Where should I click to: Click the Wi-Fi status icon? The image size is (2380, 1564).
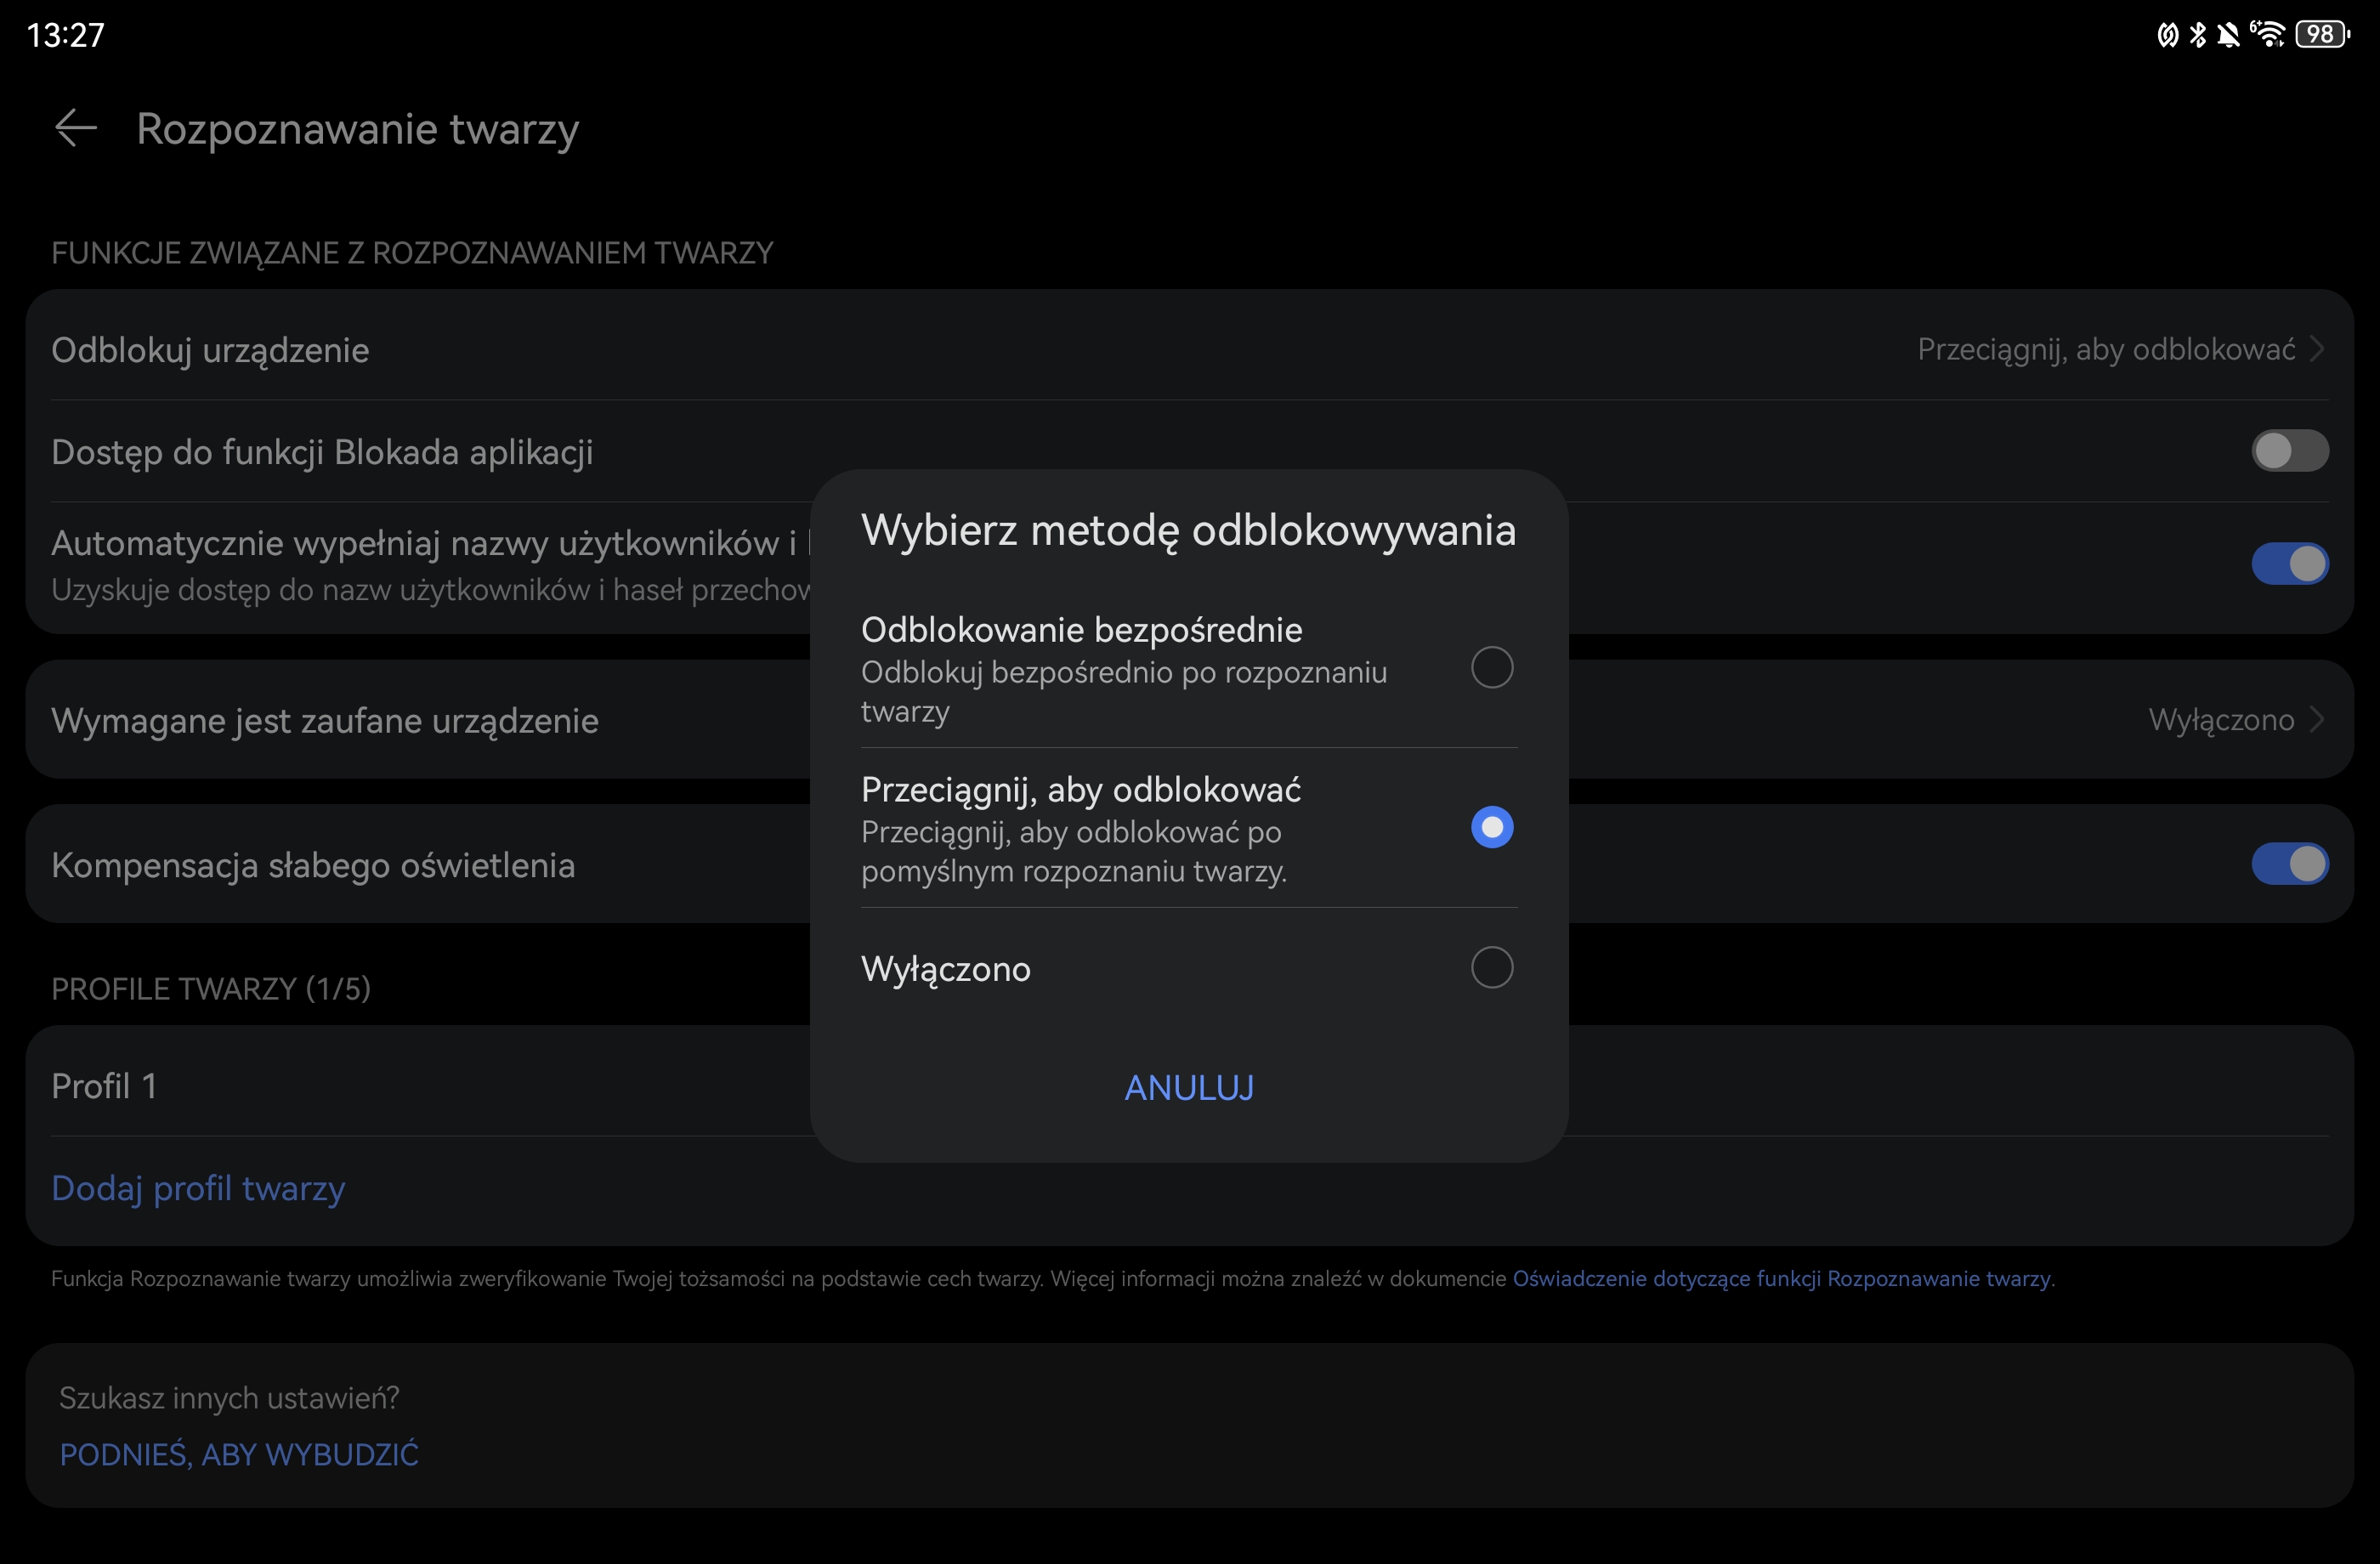(x=2268, y=35)
